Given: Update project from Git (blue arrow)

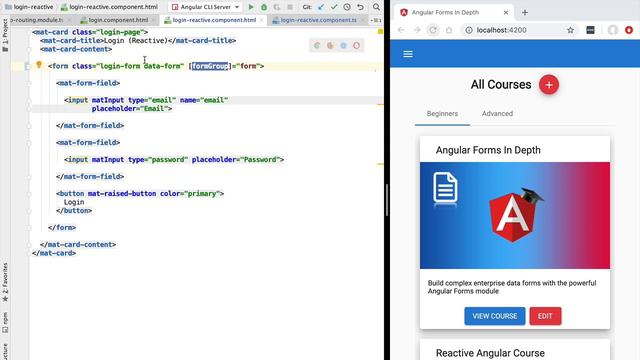Looking at the screenshot, I should (321, 7).
